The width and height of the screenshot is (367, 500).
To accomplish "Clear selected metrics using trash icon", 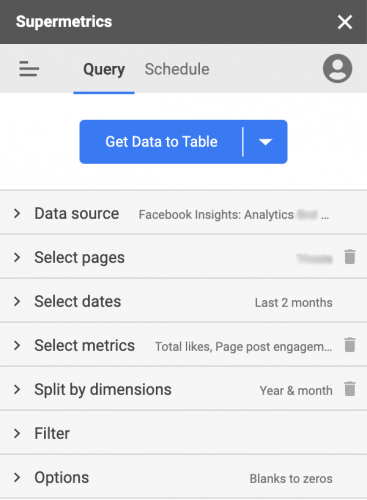I will tap(350, 345).
